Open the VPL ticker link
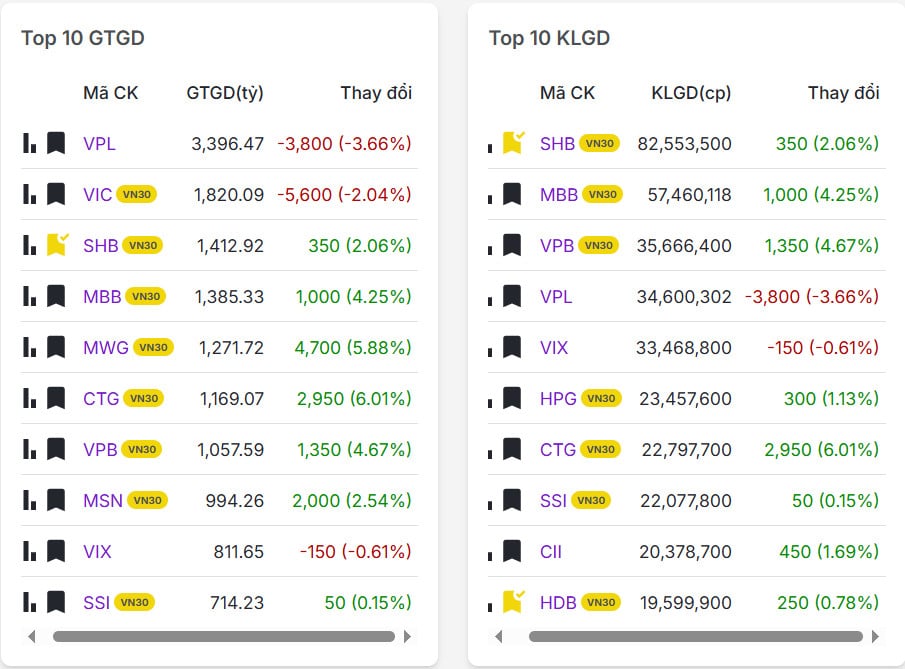905x669 pixels. (x=98, y=143)
